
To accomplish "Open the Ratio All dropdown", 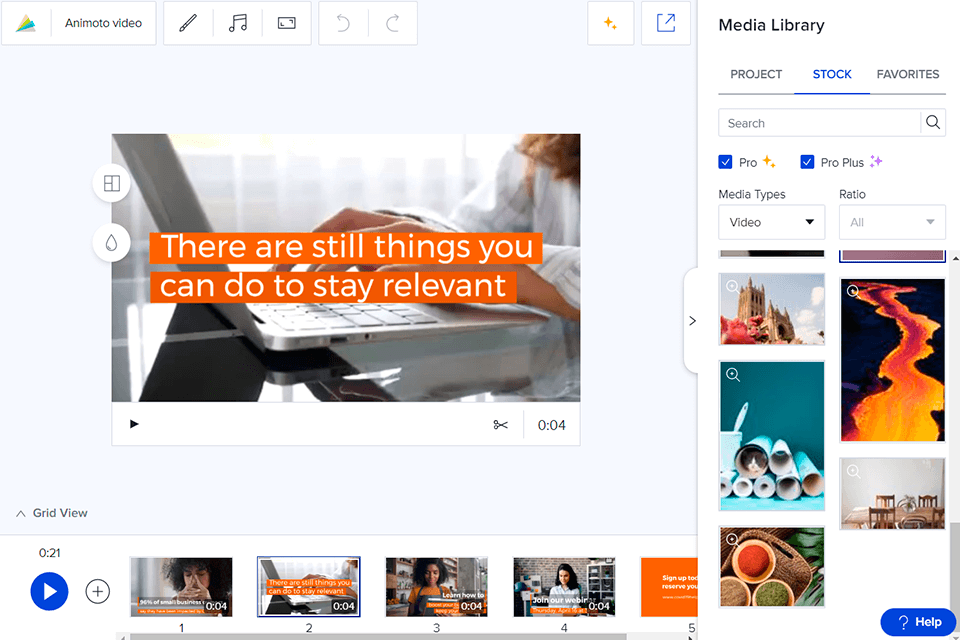I will point(892,222).
